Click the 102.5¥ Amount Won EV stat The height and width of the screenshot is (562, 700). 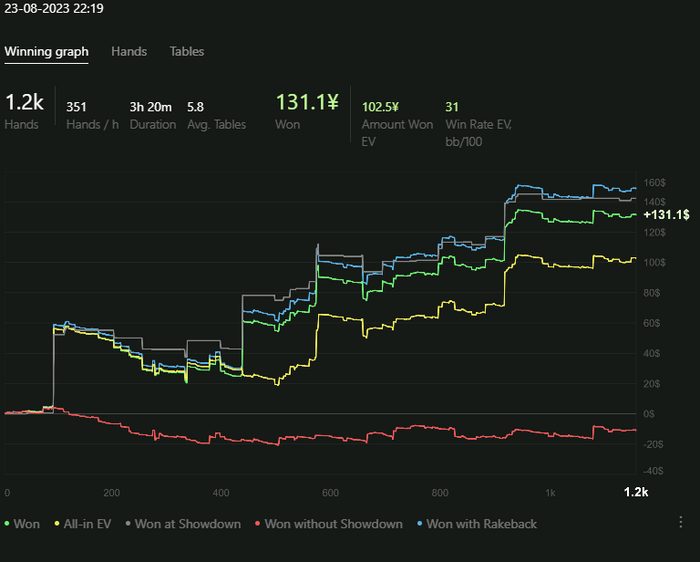click(x=380, y=107)
